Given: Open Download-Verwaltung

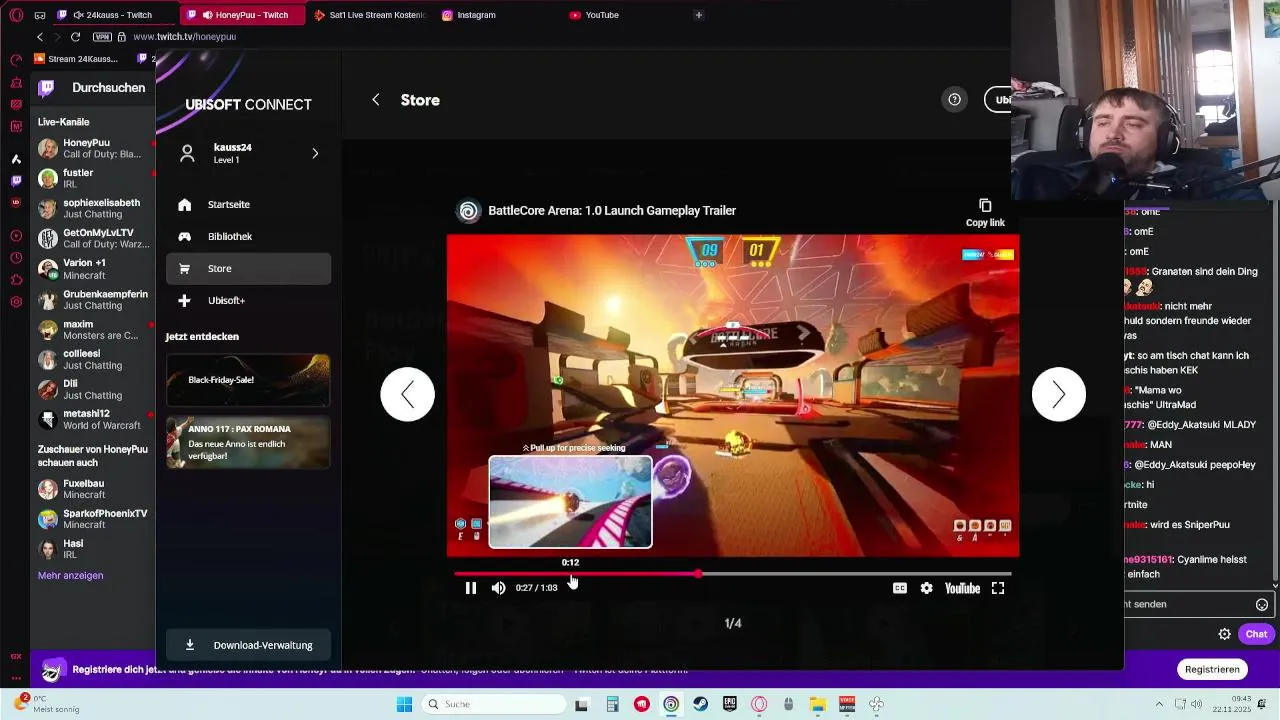Looking at the screenshot, I should click(x=248, y=645).
